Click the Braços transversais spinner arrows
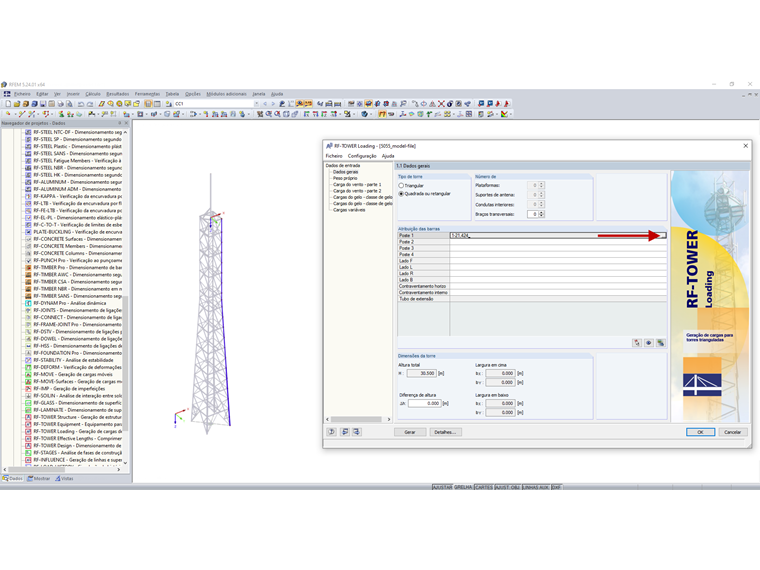 click(541, 214)
